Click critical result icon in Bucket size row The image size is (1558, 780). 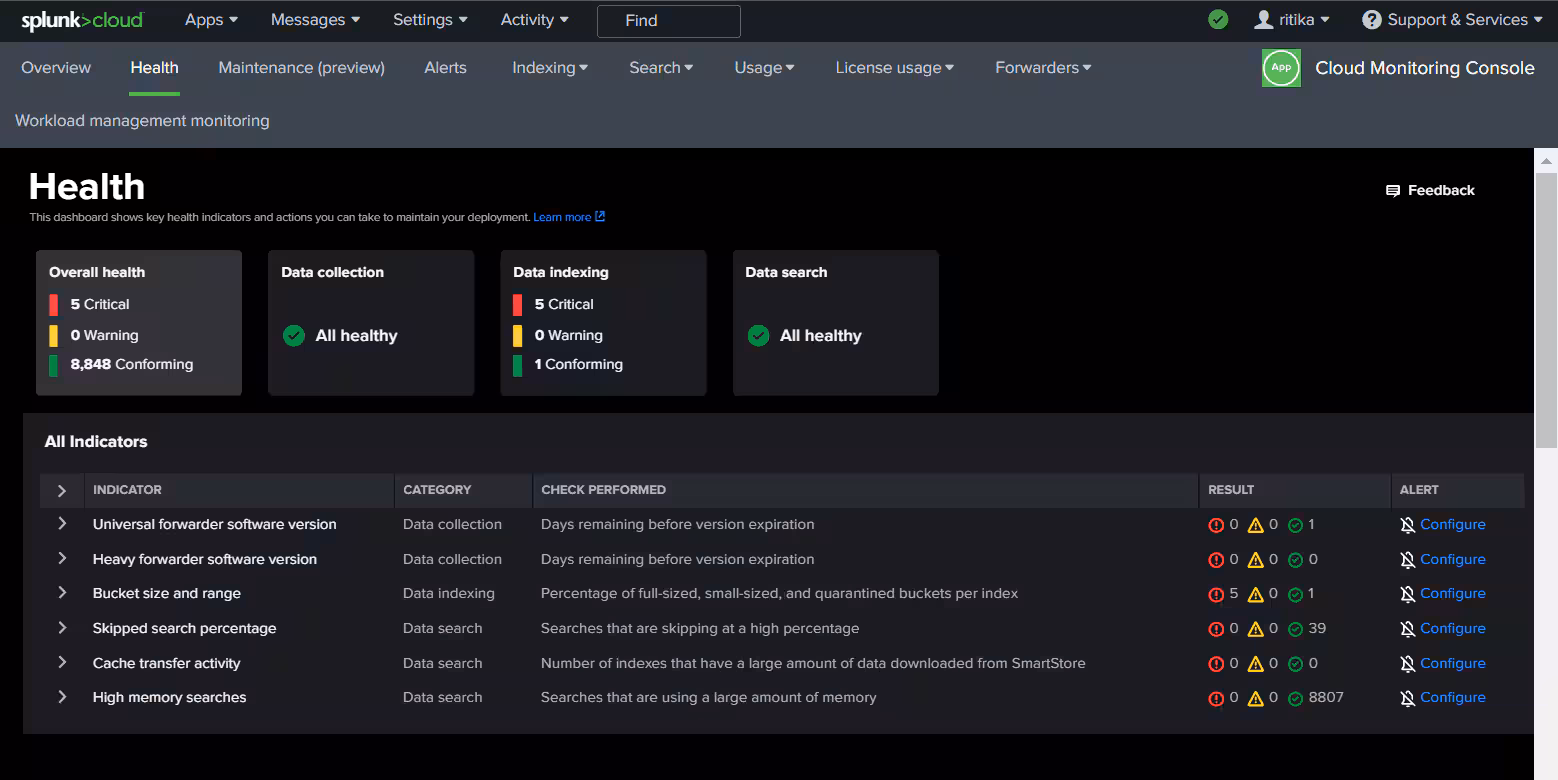point(1216,594)
